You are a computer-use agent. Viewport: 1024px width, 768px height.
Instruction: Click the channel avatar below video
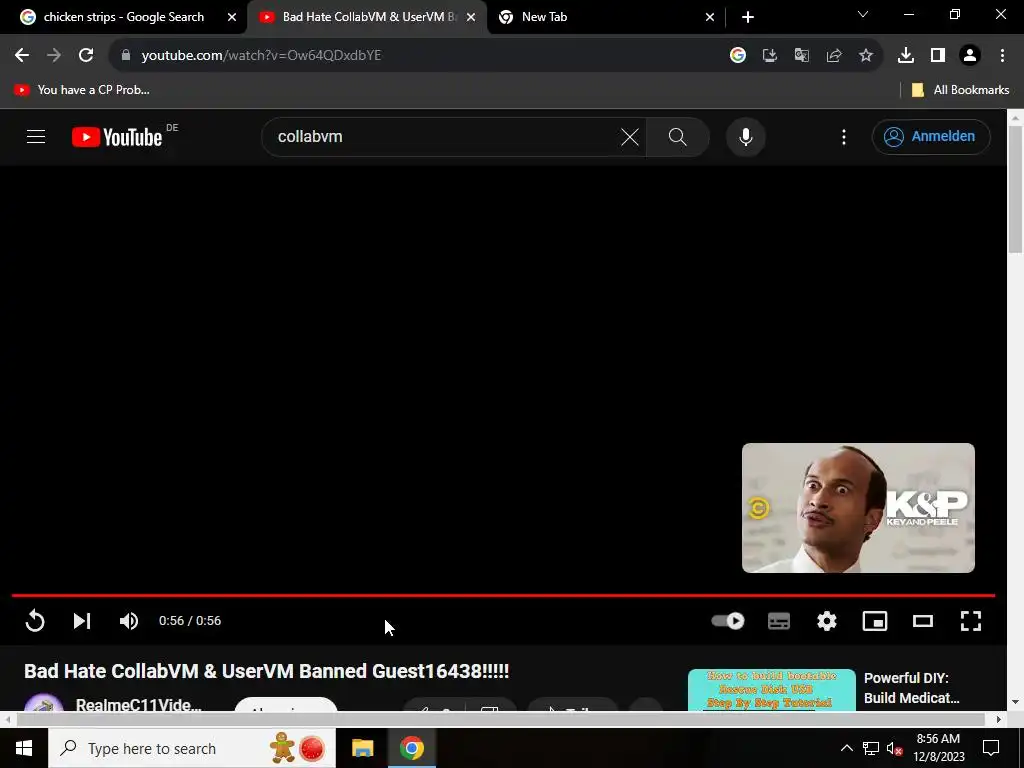coord(43,703)
